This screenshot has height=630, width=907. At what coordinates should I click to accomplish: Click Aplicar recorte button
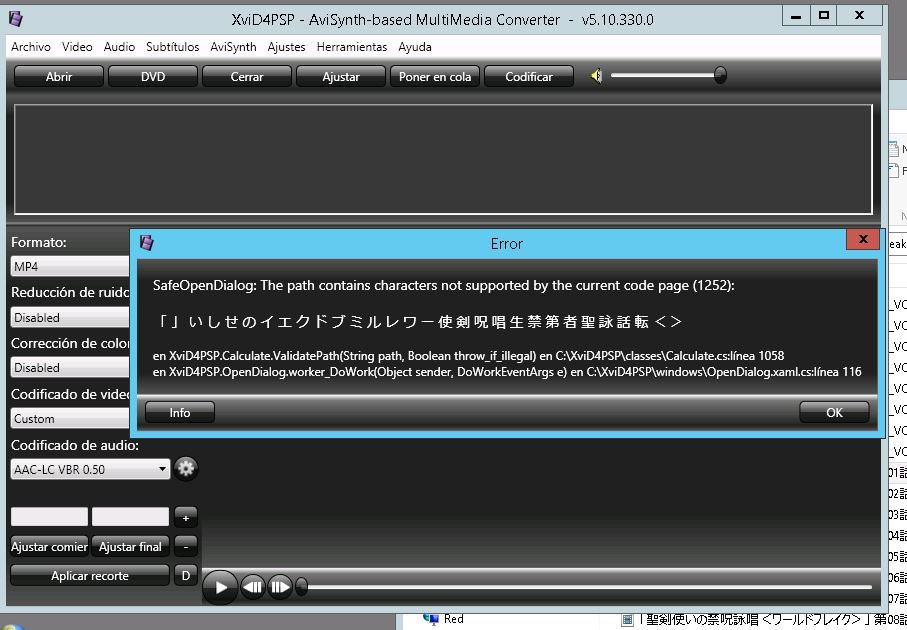point(90,576)
